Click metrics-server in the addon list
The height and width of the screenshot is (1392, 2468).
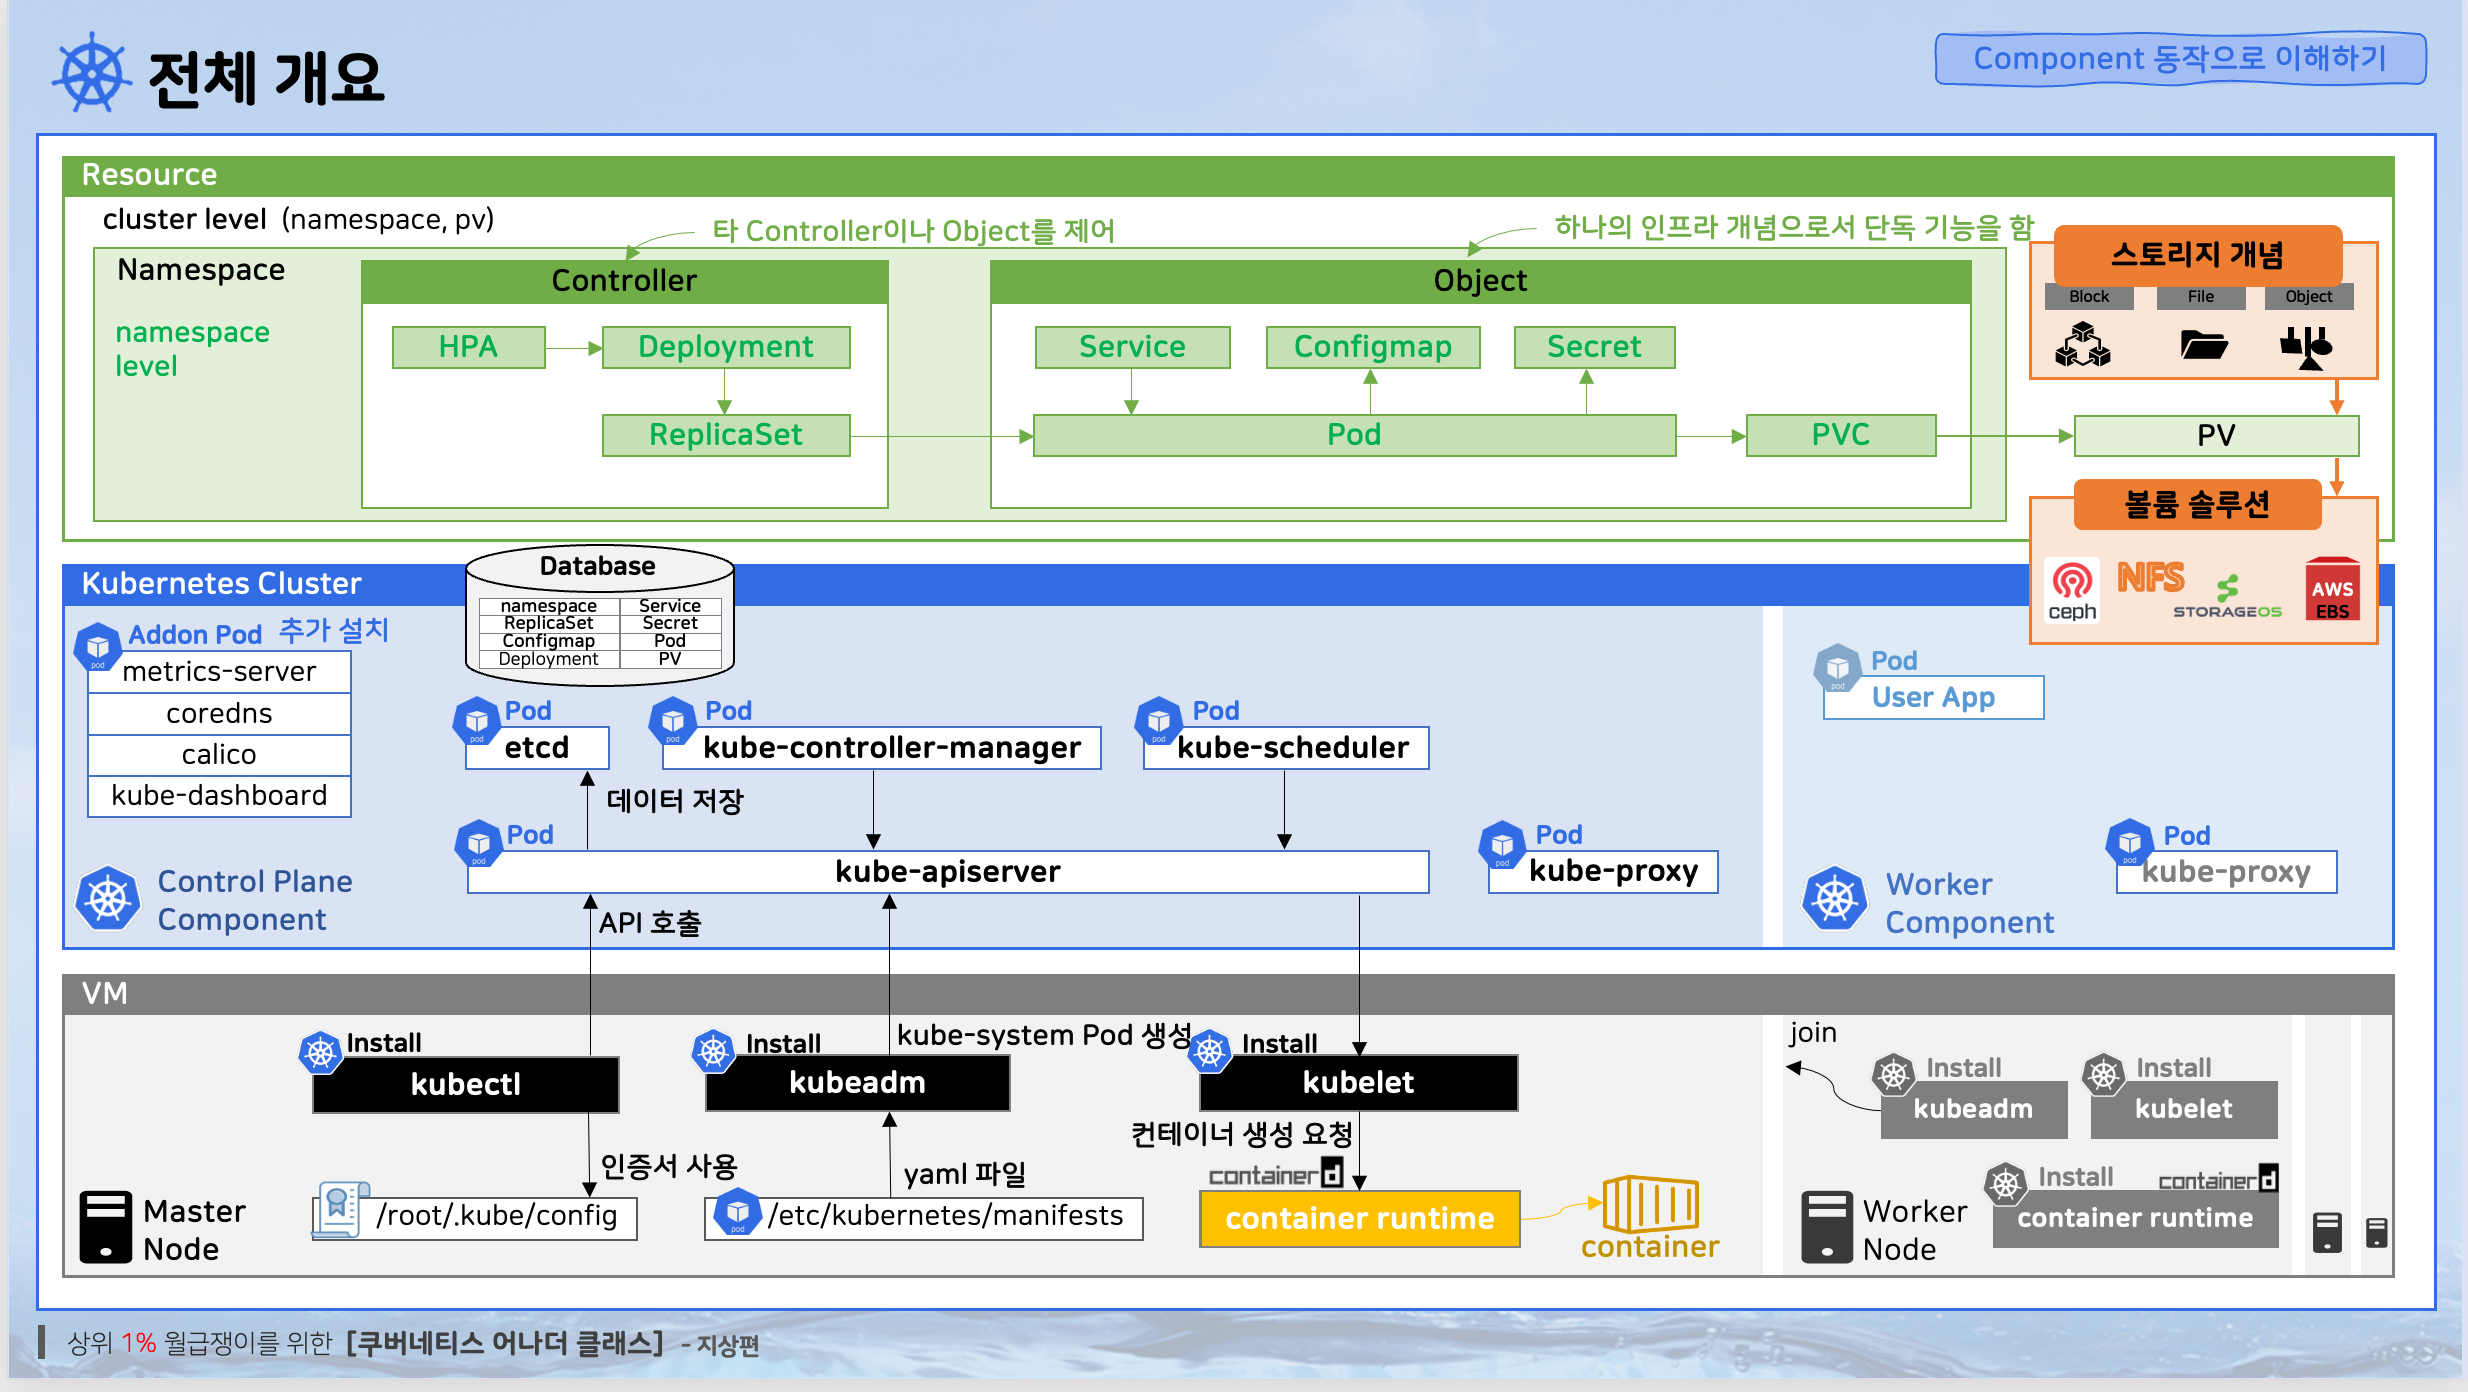click(x=219, y=671)
